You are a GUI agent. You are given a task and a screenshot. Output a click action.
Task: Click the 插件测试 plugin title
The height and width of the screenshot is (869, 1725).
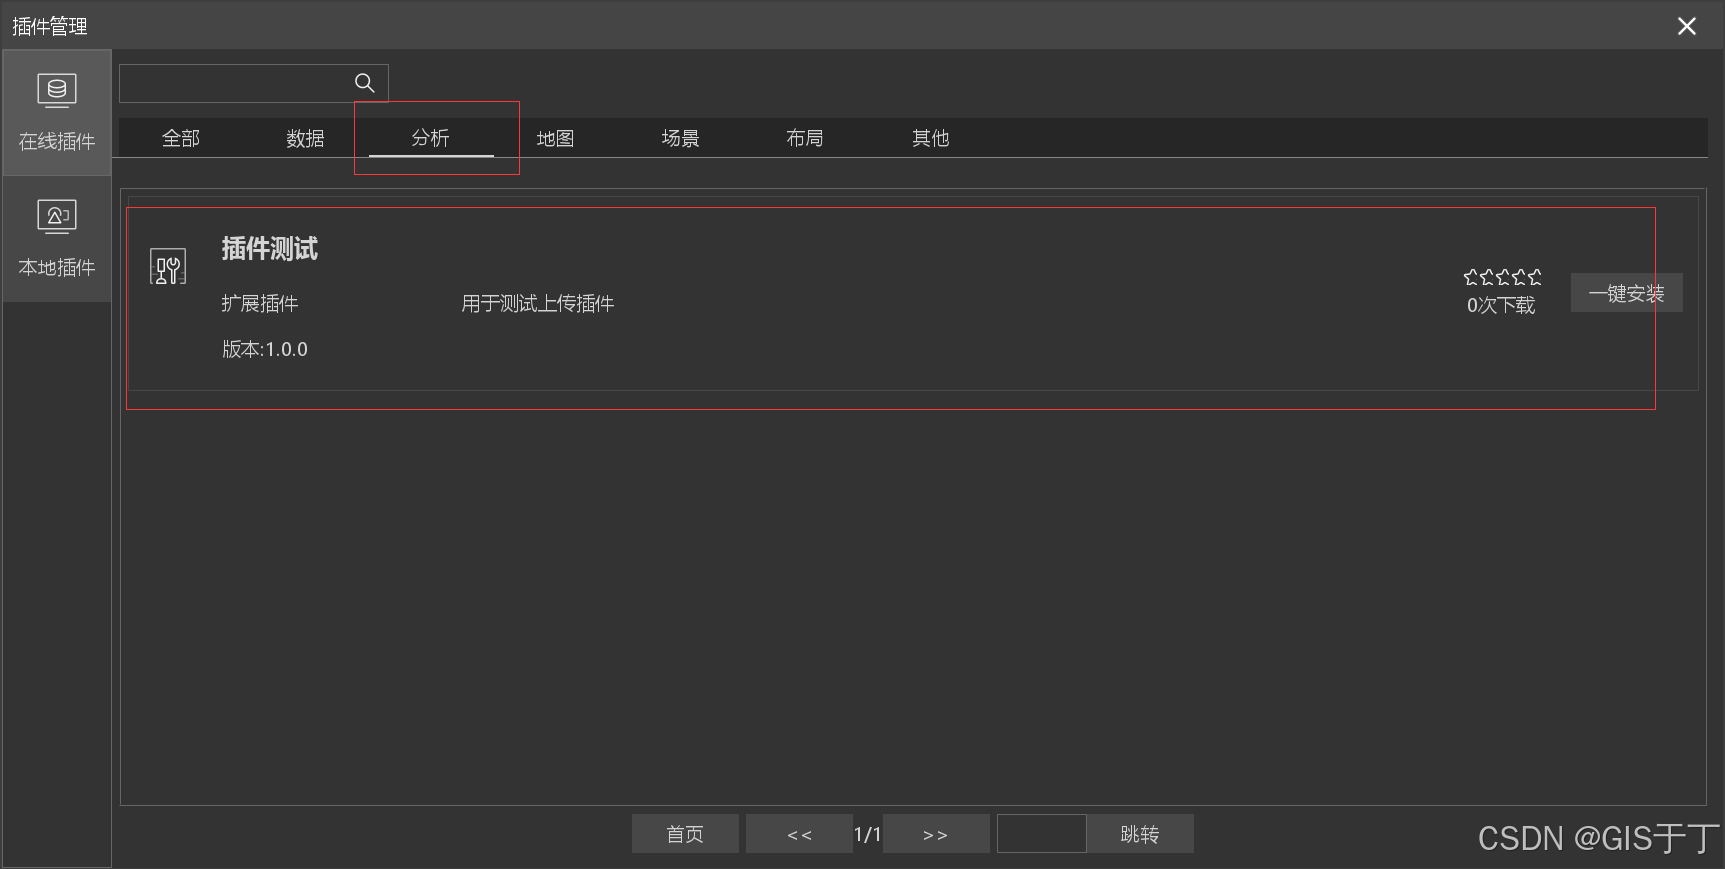[x=270, y=249]
